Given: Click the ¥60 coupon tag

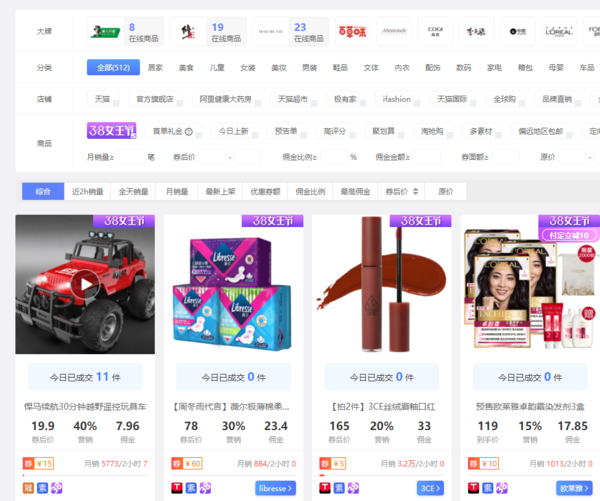Looking at the screenshot, I should [189, 463].
